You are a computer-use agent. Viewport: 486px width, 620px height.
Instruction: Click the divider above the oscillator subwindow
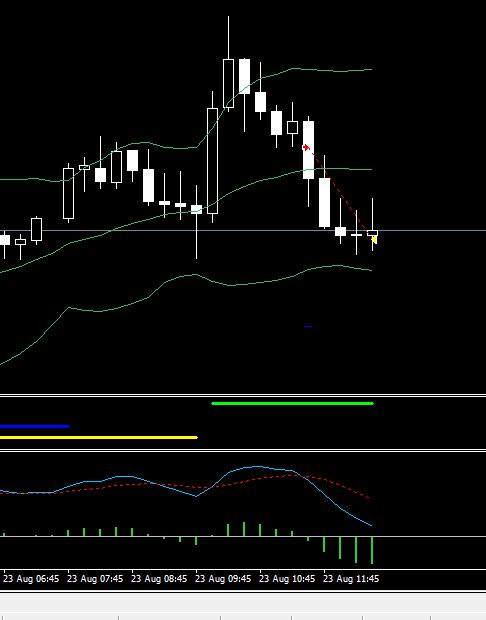pos(243,450)
